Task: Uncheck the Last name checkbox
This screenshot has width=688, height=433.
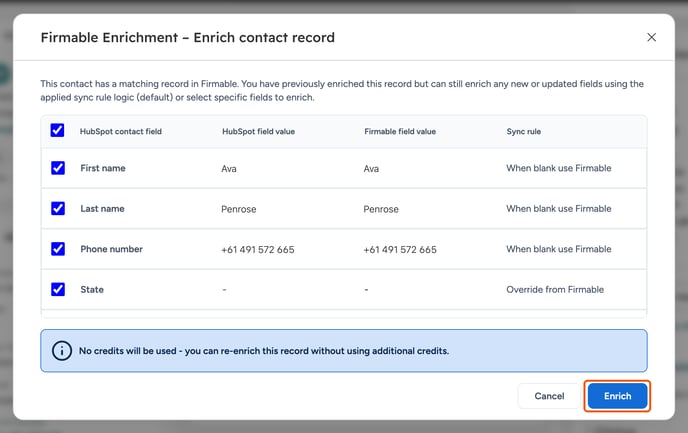Action: (58, 208)
